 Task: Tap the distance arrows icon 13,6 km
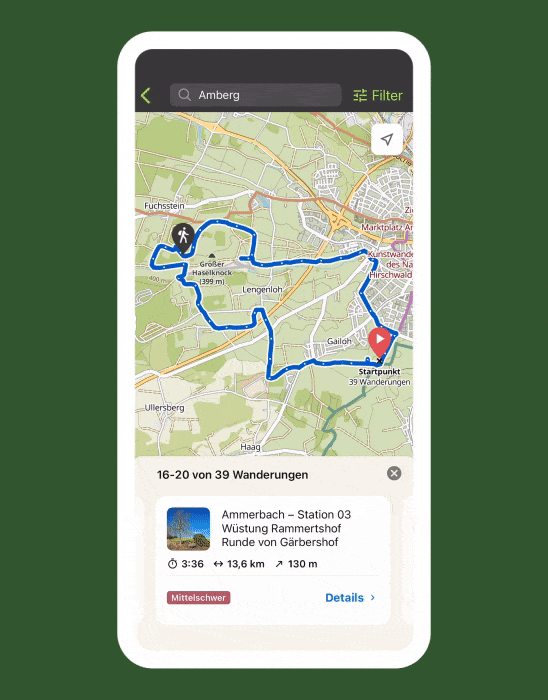218,564
